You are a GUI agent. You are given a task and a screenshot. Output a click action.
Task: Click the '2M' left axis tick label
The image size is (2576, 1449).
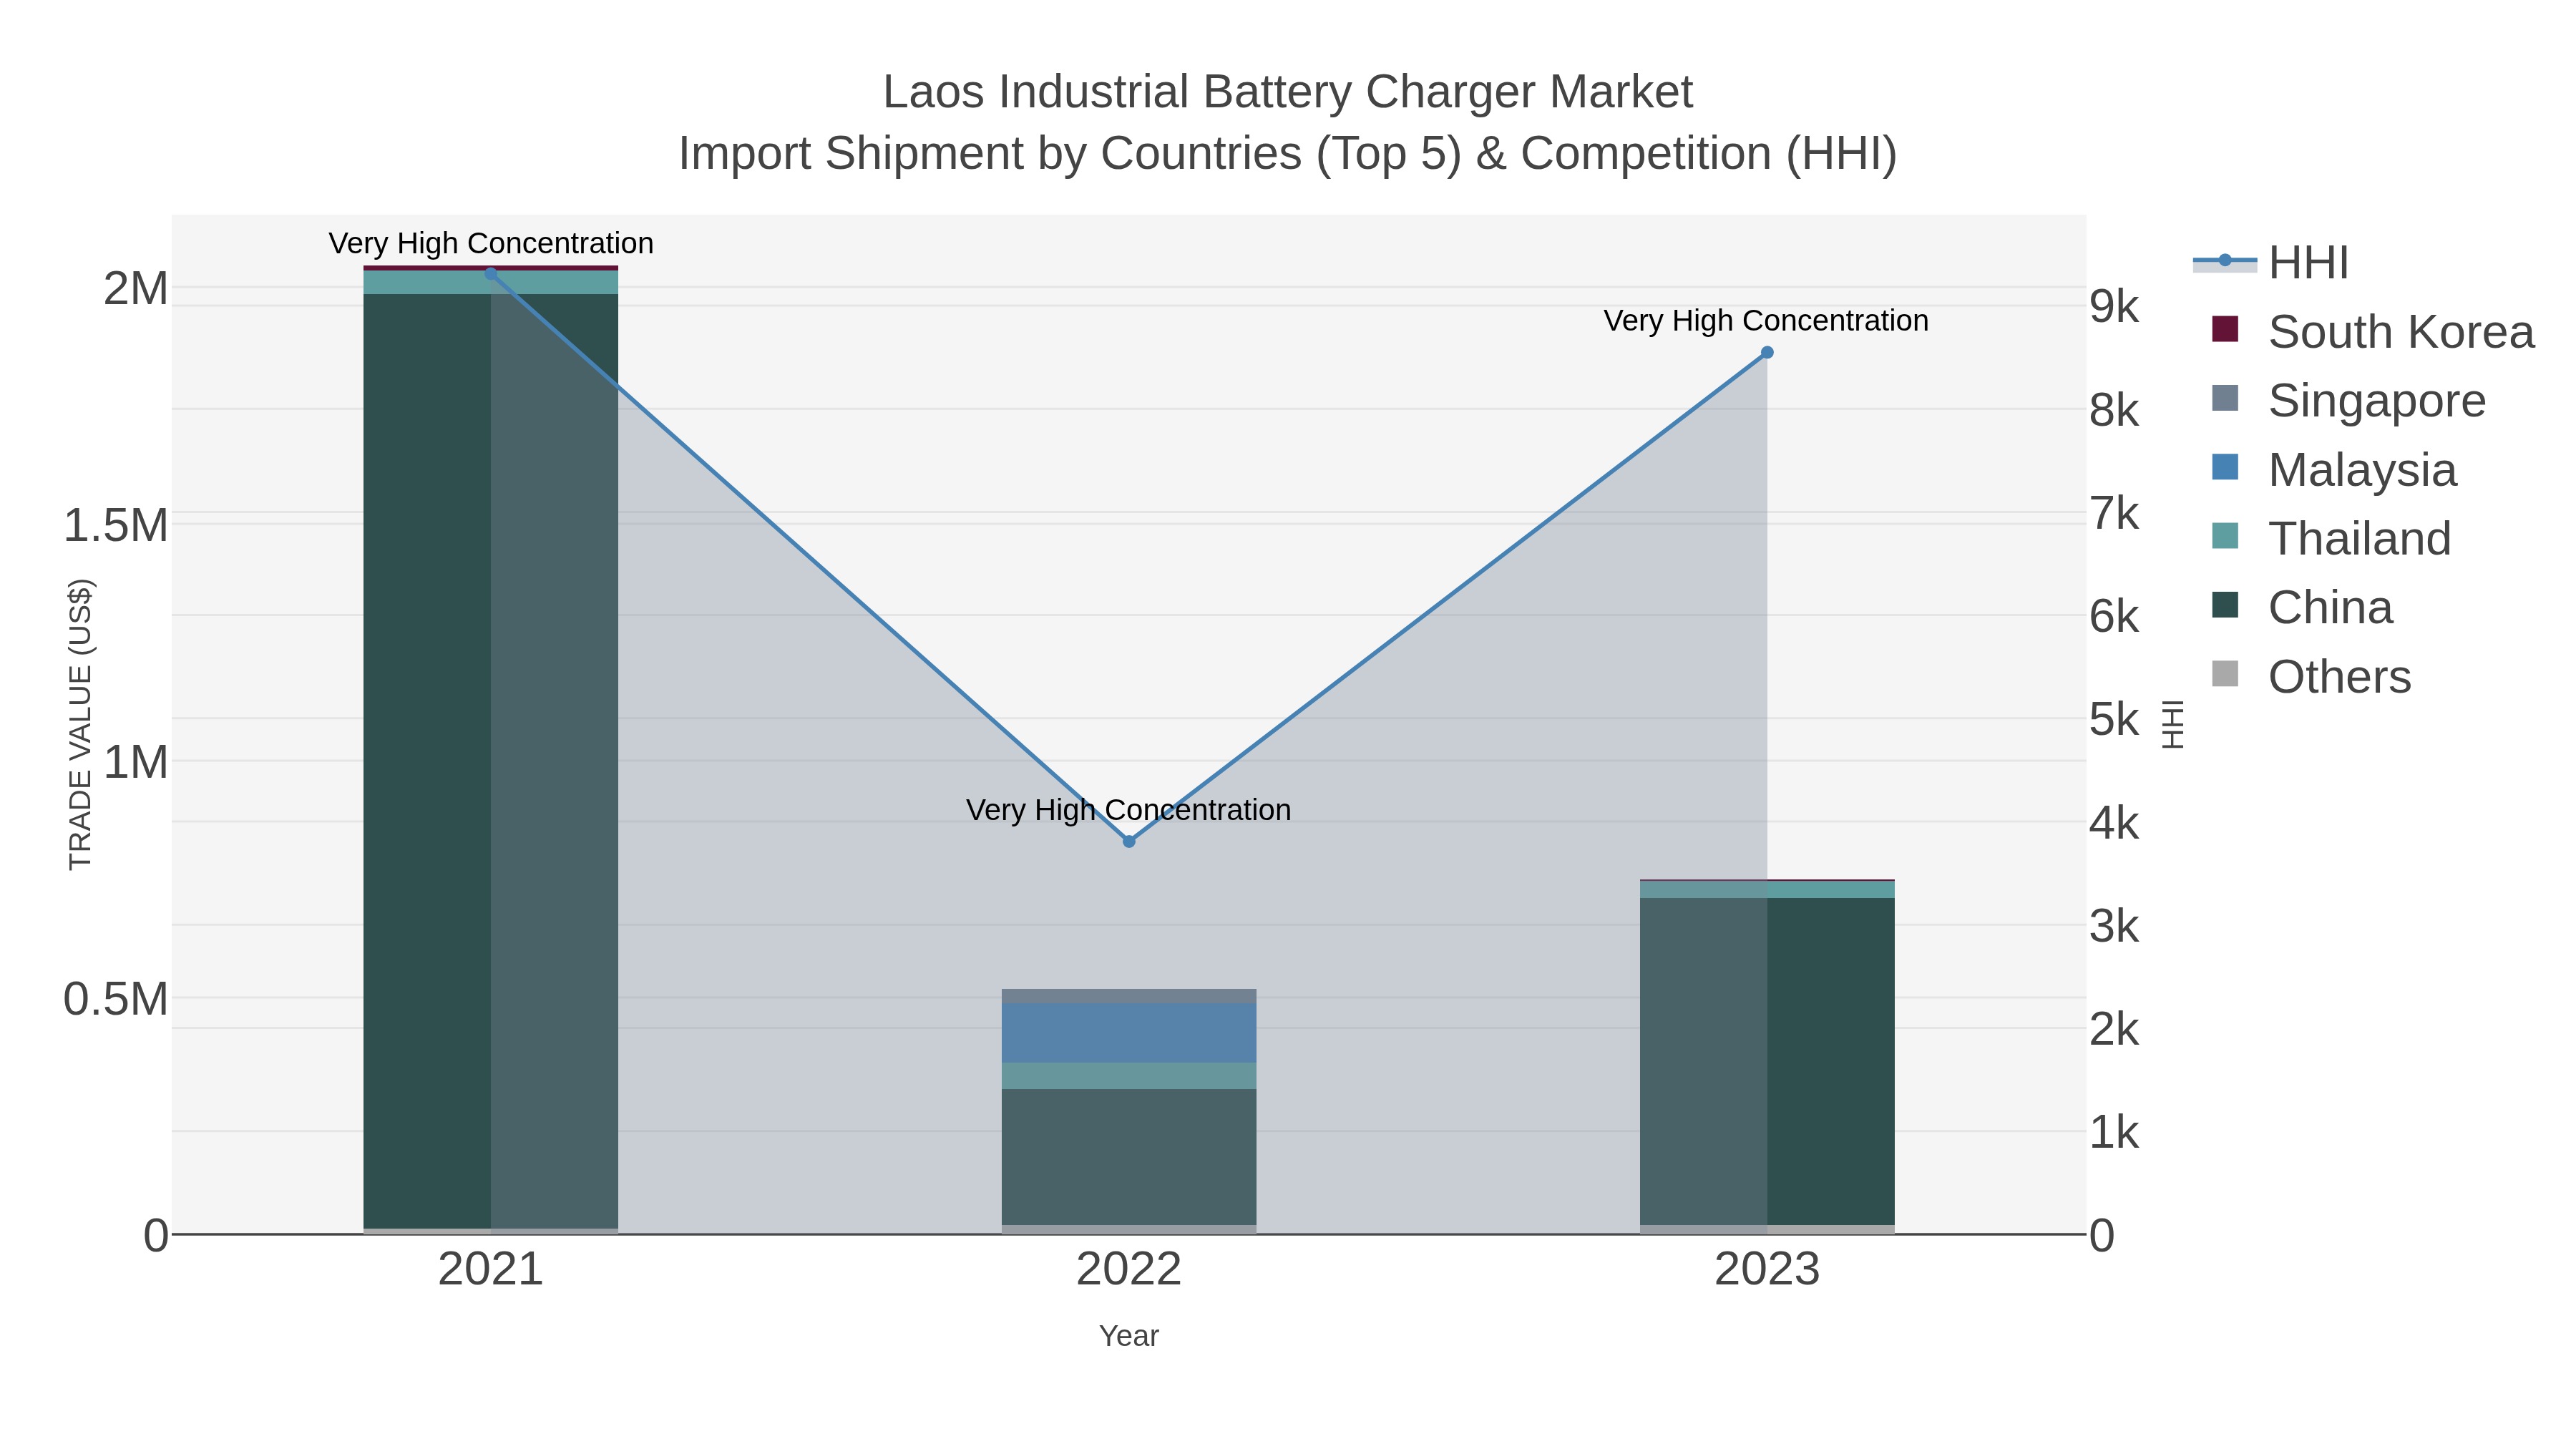coord(136,289)
